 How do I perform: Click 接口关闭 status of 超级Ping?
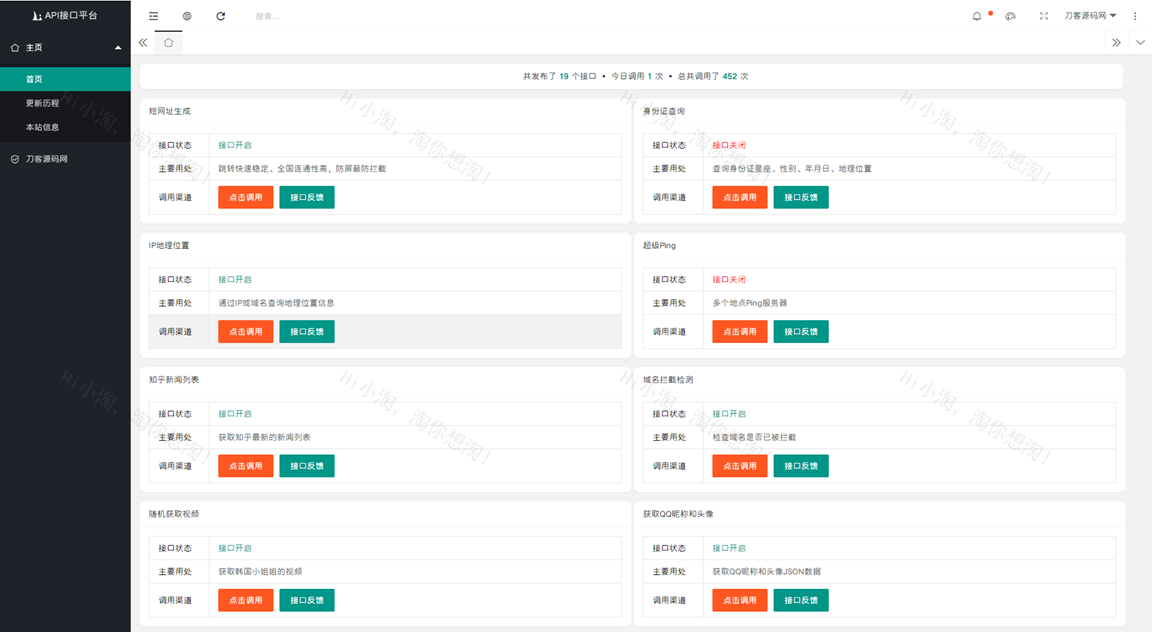tap(729, 280)
